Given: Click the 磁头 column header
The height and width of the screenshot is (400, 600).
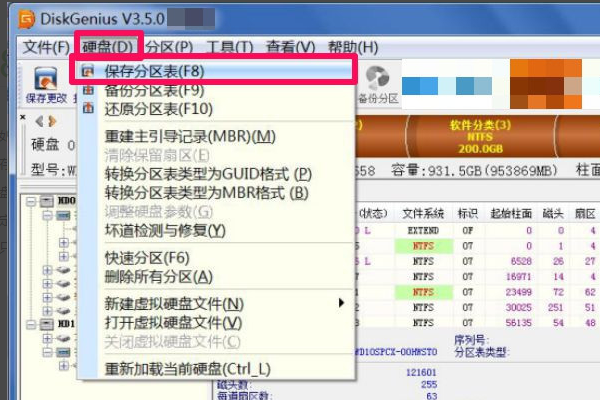Looking at the screenshot, I should 553,214.
